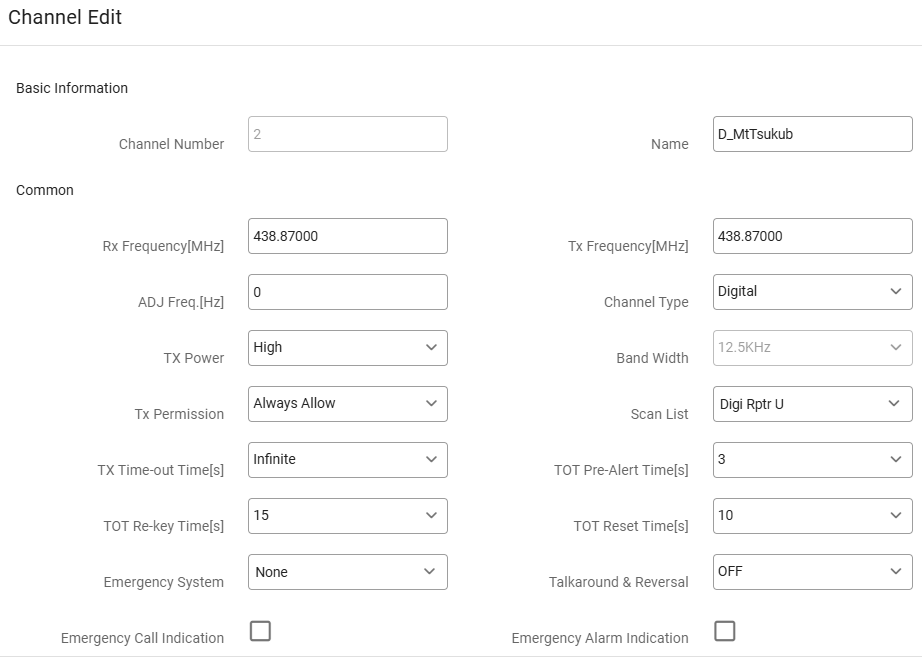Enable the Emergency Call Indication checkbox
922x658 pixels.
click(260, 631)
